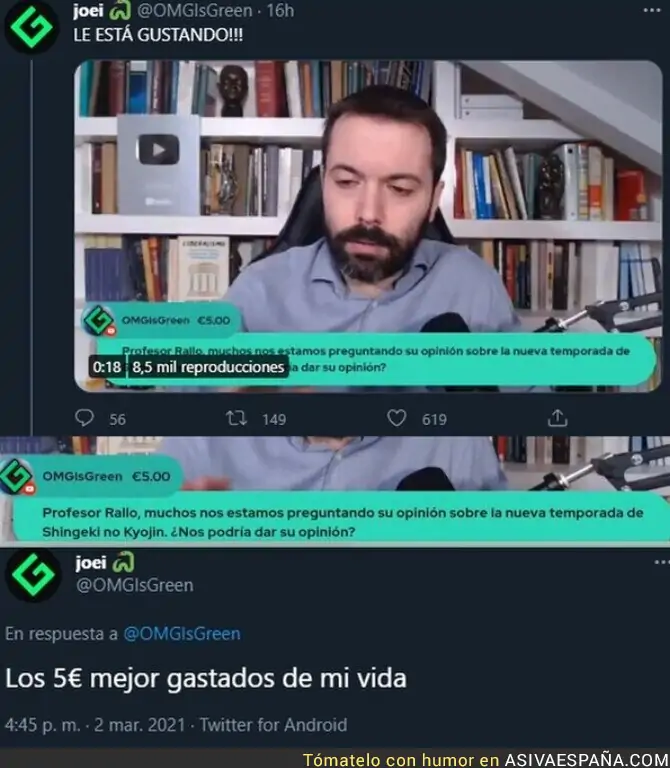The width and height of the screenshot is (670, 768).
Task: Click the enlarged OMGIsGreen €5.00 superchat badge
Action: (92, 476)
